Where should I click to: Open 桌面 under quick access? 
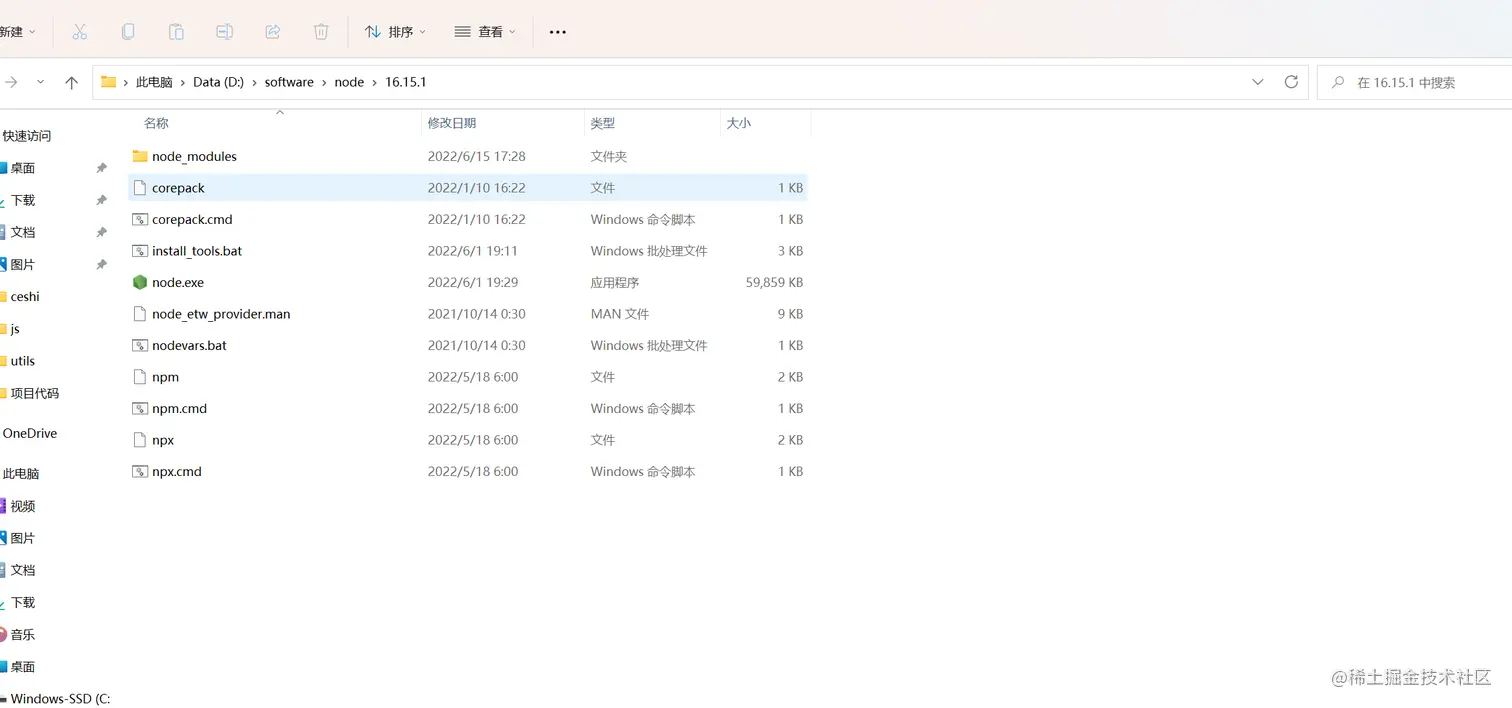[23, 168]
